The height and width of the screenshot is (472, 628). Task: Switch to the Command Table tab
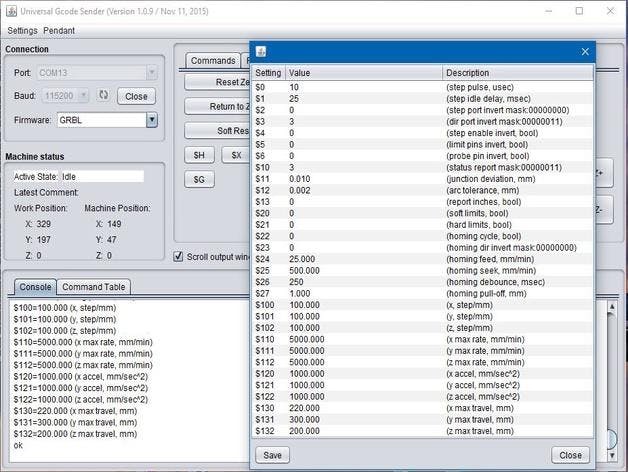94,287
